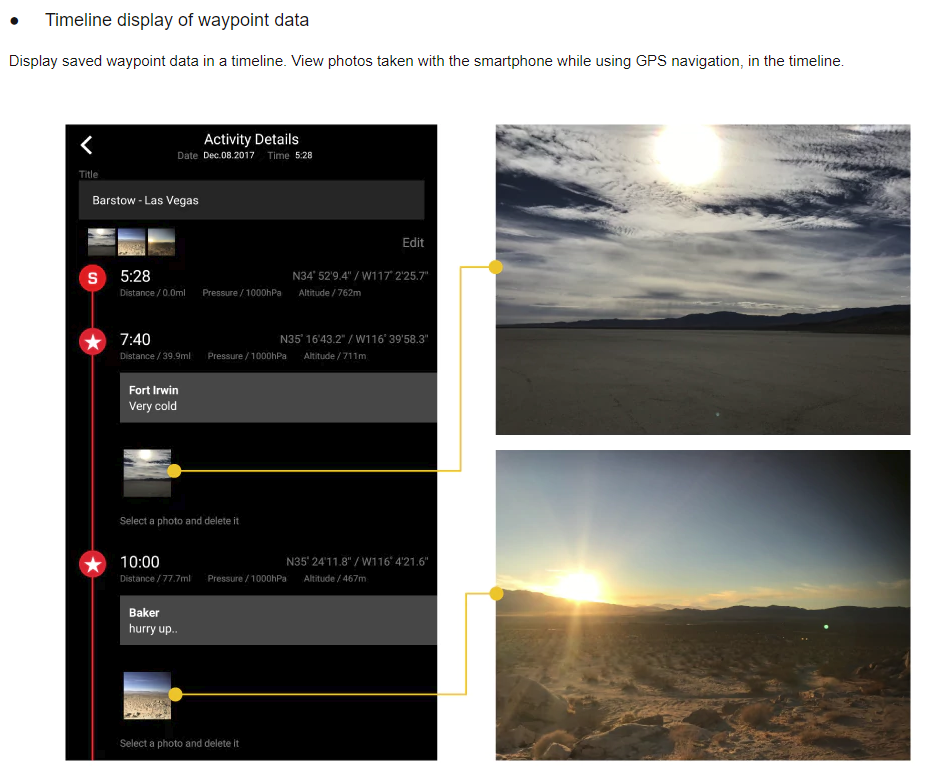Click yellow dot on cloudy sky photo

point(496,267)
